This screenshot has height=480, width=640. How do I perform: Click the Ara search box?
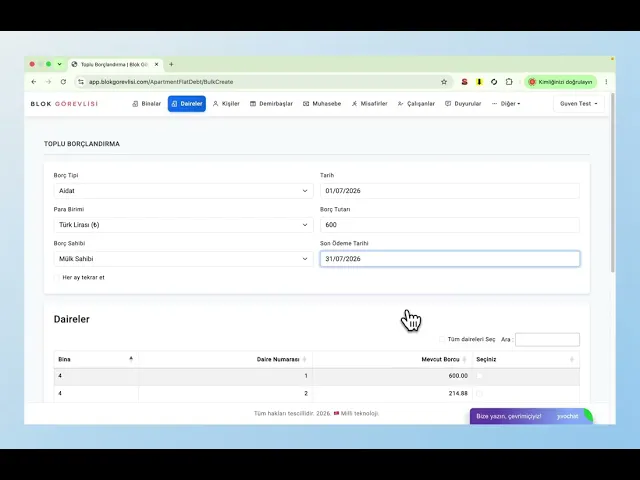point(547,340)
